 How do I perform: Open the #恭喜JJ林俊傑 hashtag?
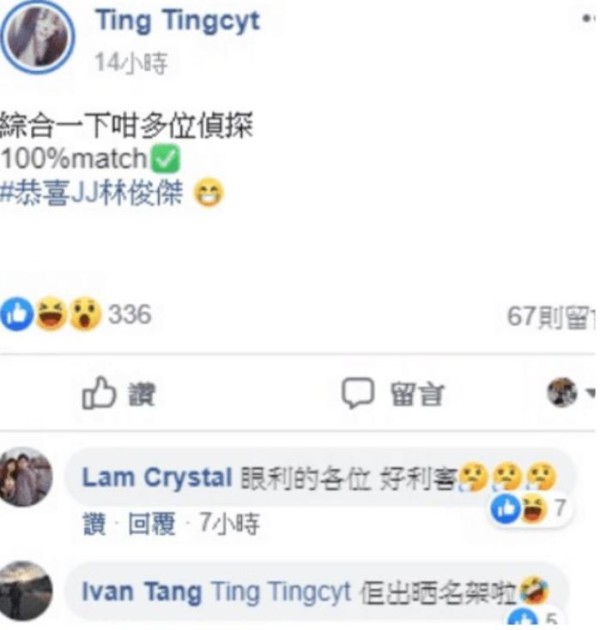click(92, 193)
